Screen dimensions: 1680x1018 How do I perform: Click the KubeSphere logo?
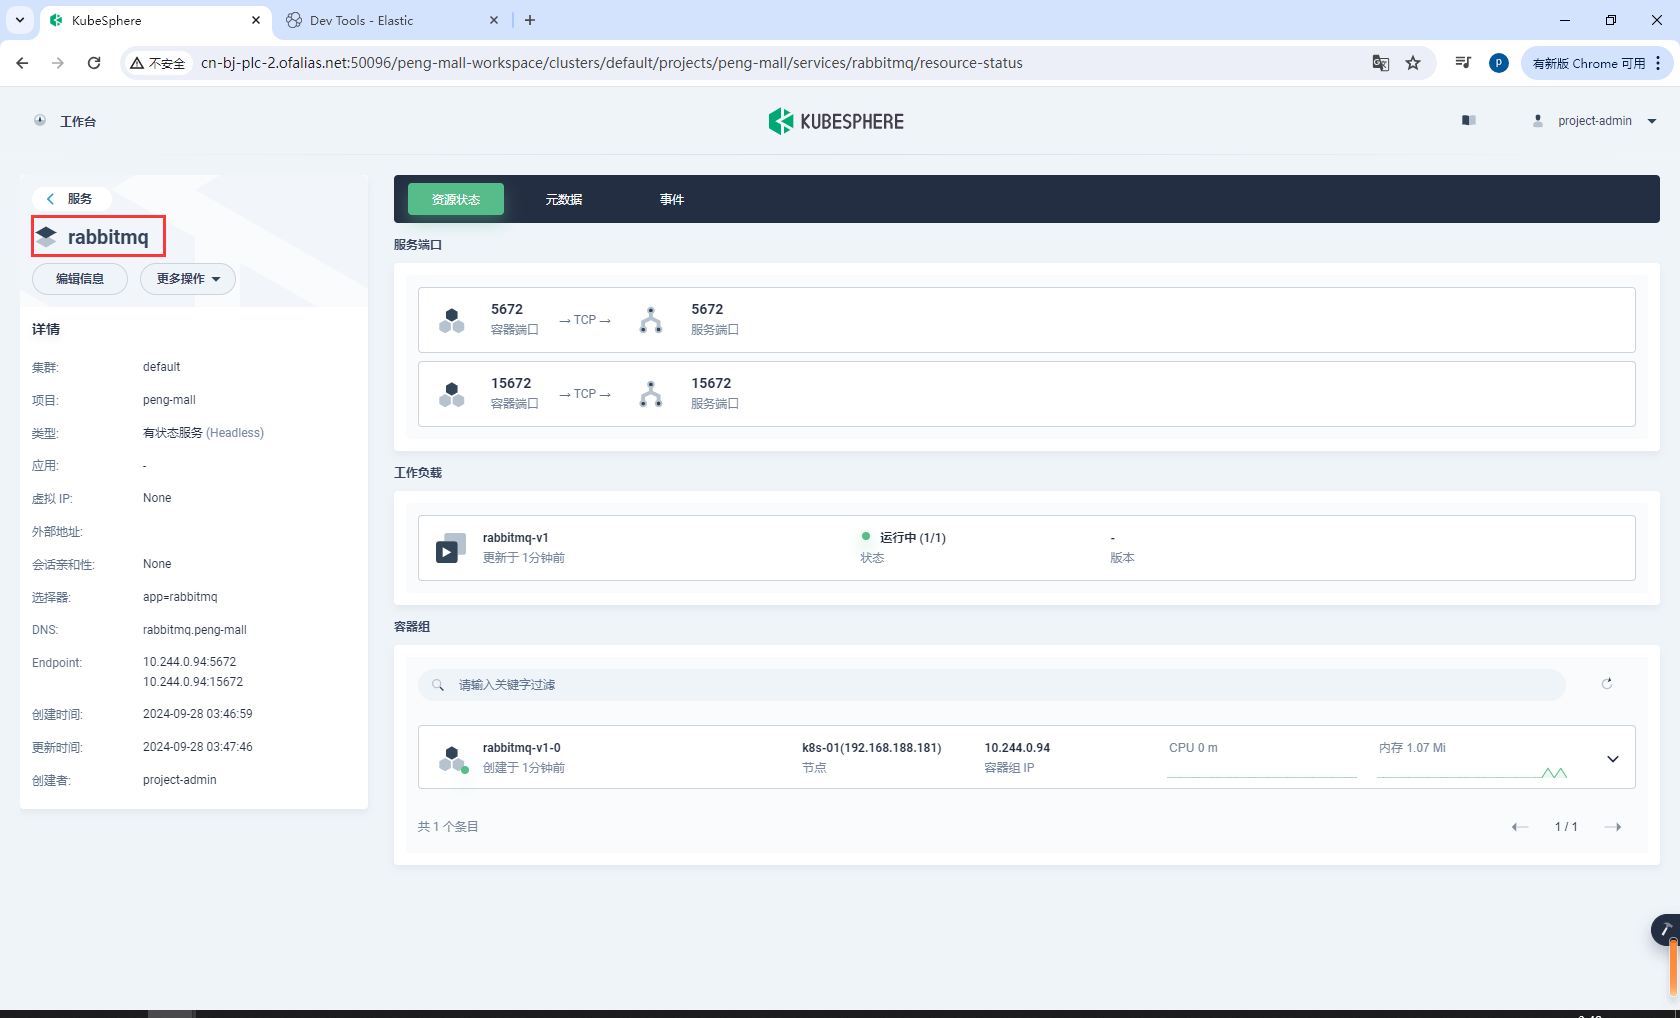point(836,121)
